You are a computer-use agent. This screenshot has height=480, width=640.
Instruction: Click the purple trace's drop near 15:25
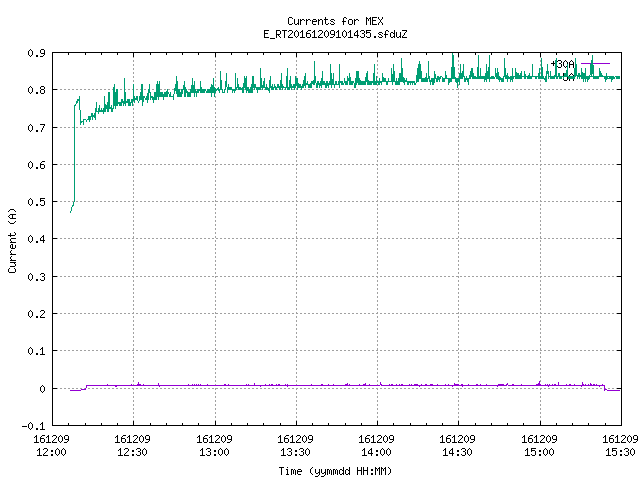pyautogui.click(x=604, y=388)
